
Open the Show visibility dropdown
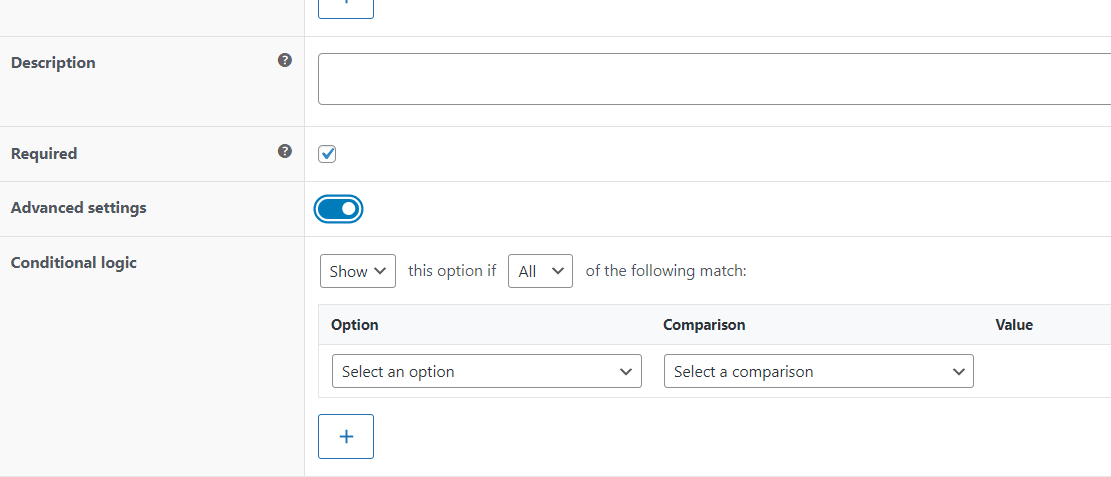358,271
